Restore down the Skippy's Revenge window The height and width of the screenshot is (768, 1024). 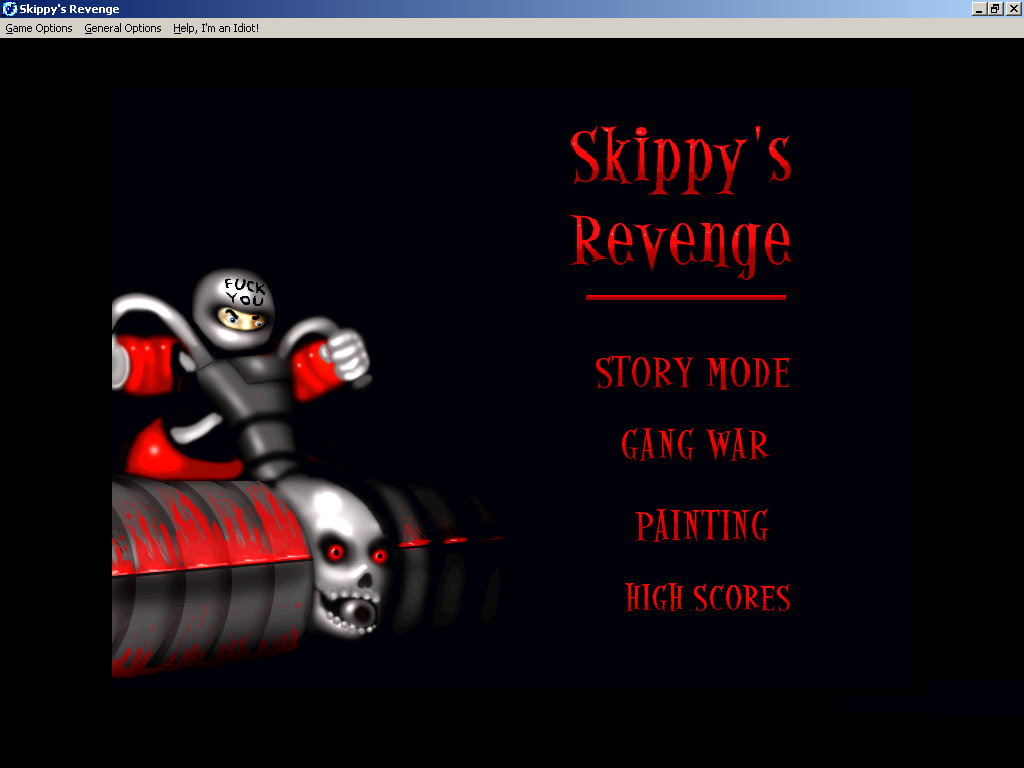click(995, 9)
